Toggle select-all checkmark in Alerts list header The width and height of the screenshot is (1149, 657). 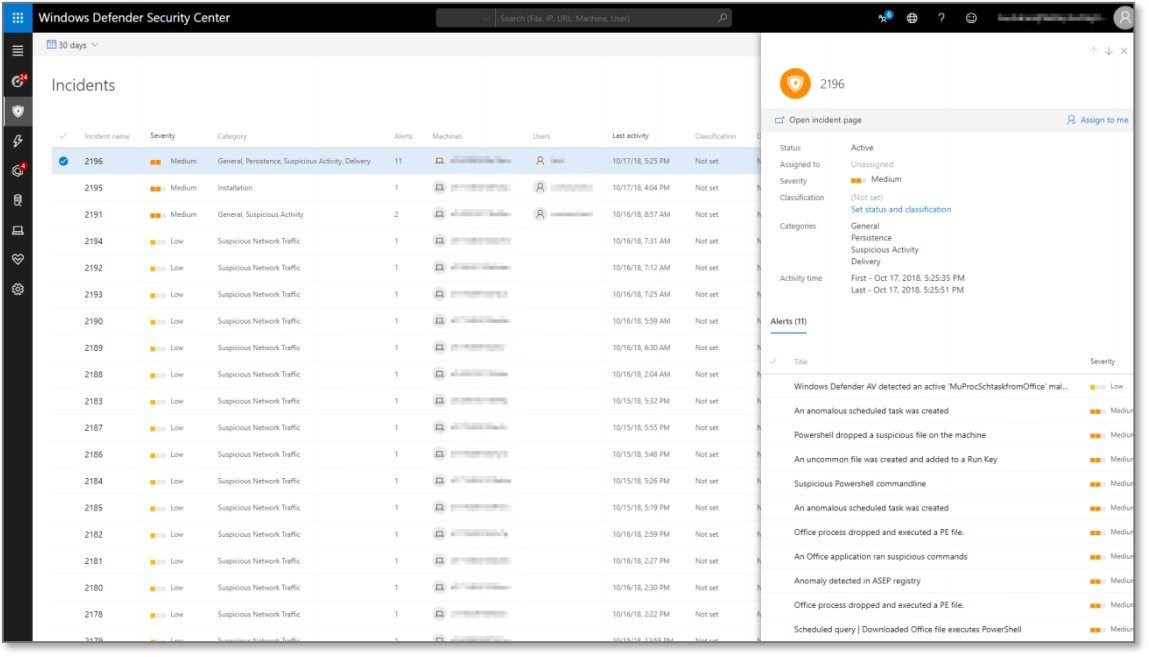pyautogui.click(x=773, y=361)
